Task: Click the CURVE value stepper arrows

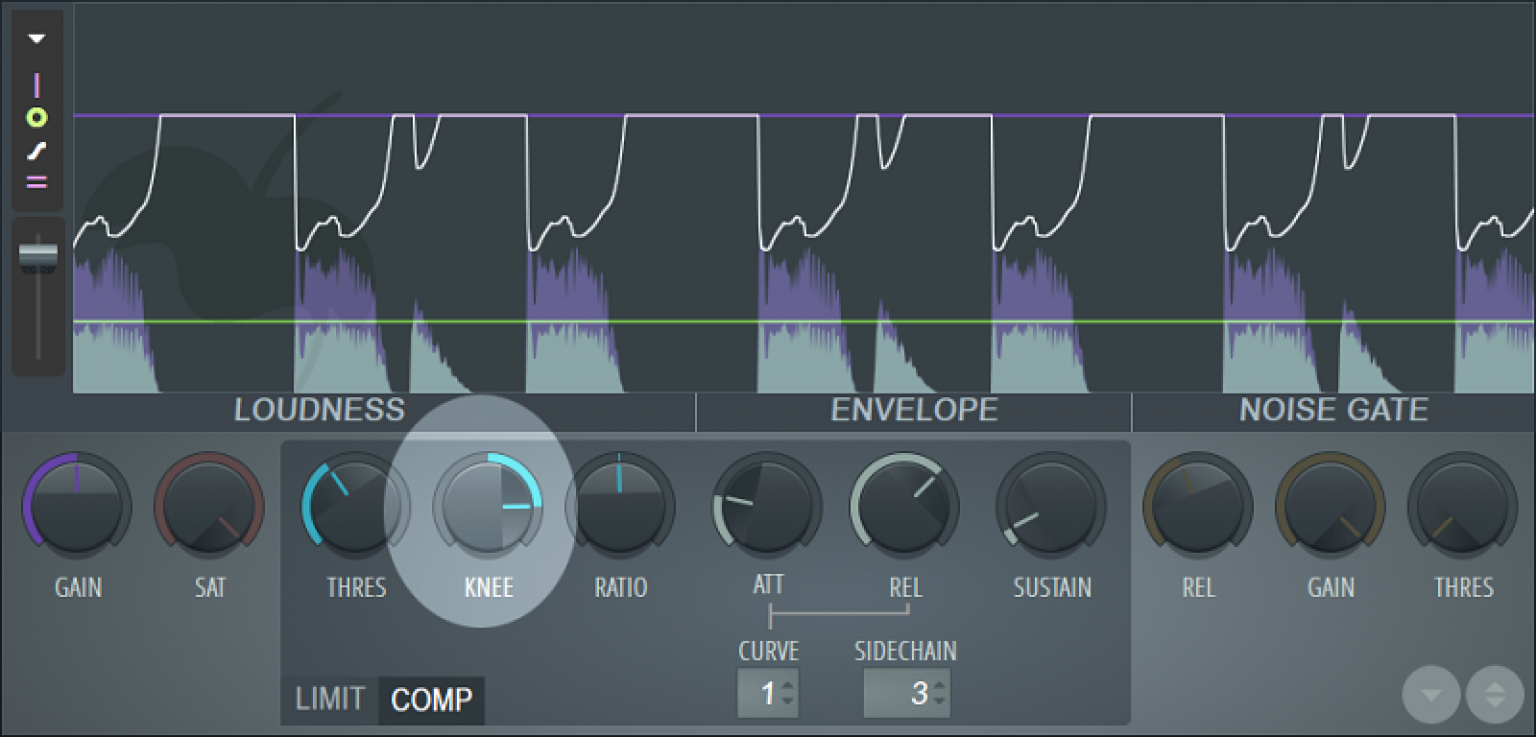Action: click(788, 693)
